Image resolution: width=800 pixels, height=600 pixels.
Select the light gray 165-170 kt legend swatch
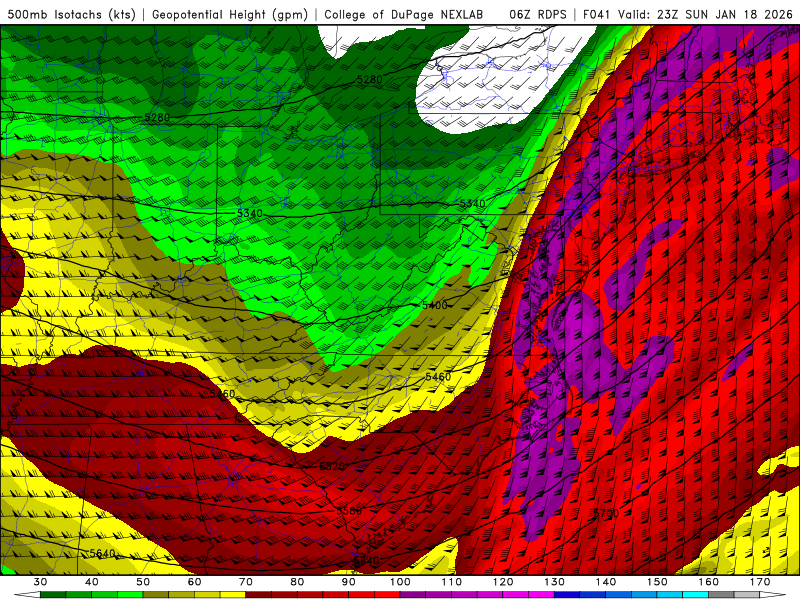click(x=747, y=595)
